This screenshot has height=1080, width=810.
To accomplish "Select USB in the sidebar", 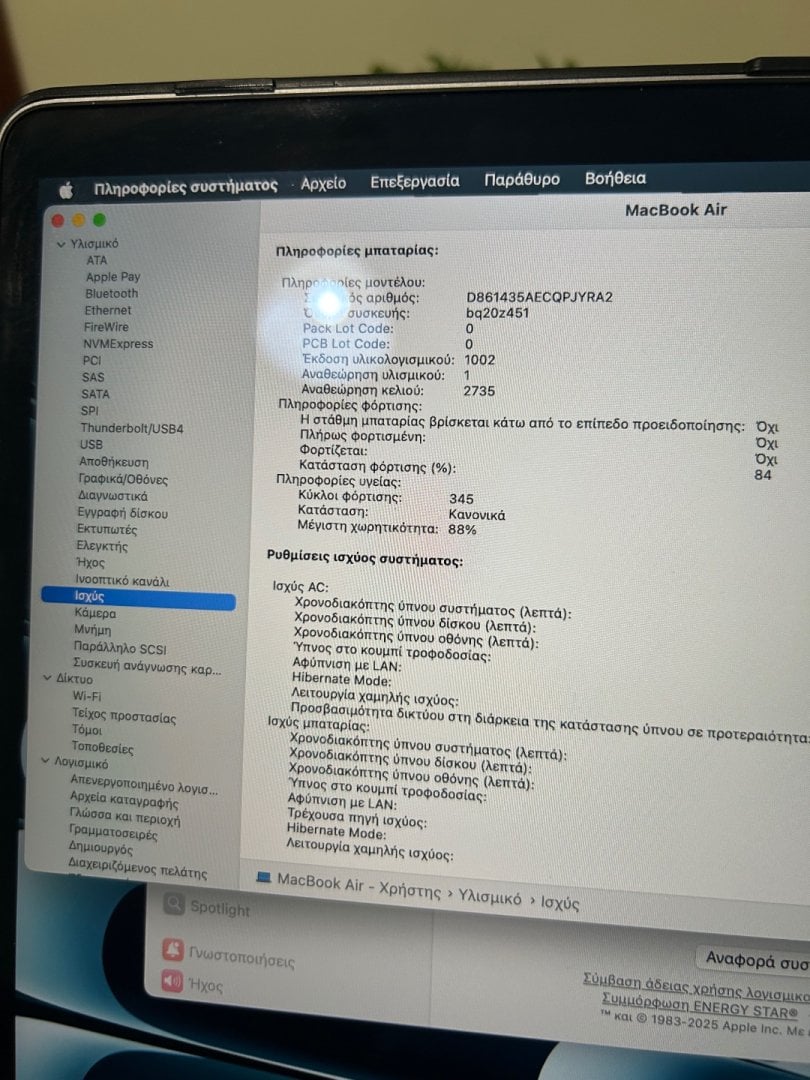I will tap(91, 445).
